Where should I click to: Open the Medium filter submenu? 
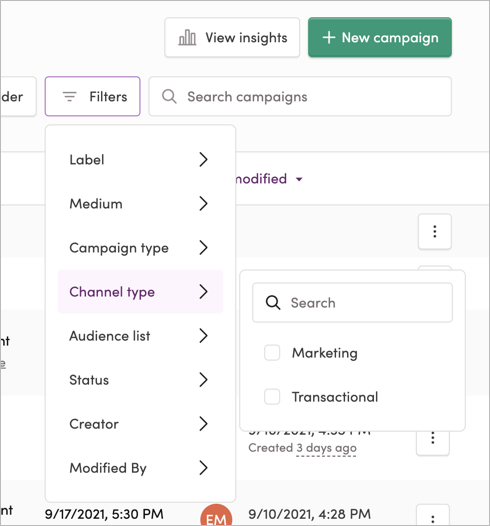point(140,204)
